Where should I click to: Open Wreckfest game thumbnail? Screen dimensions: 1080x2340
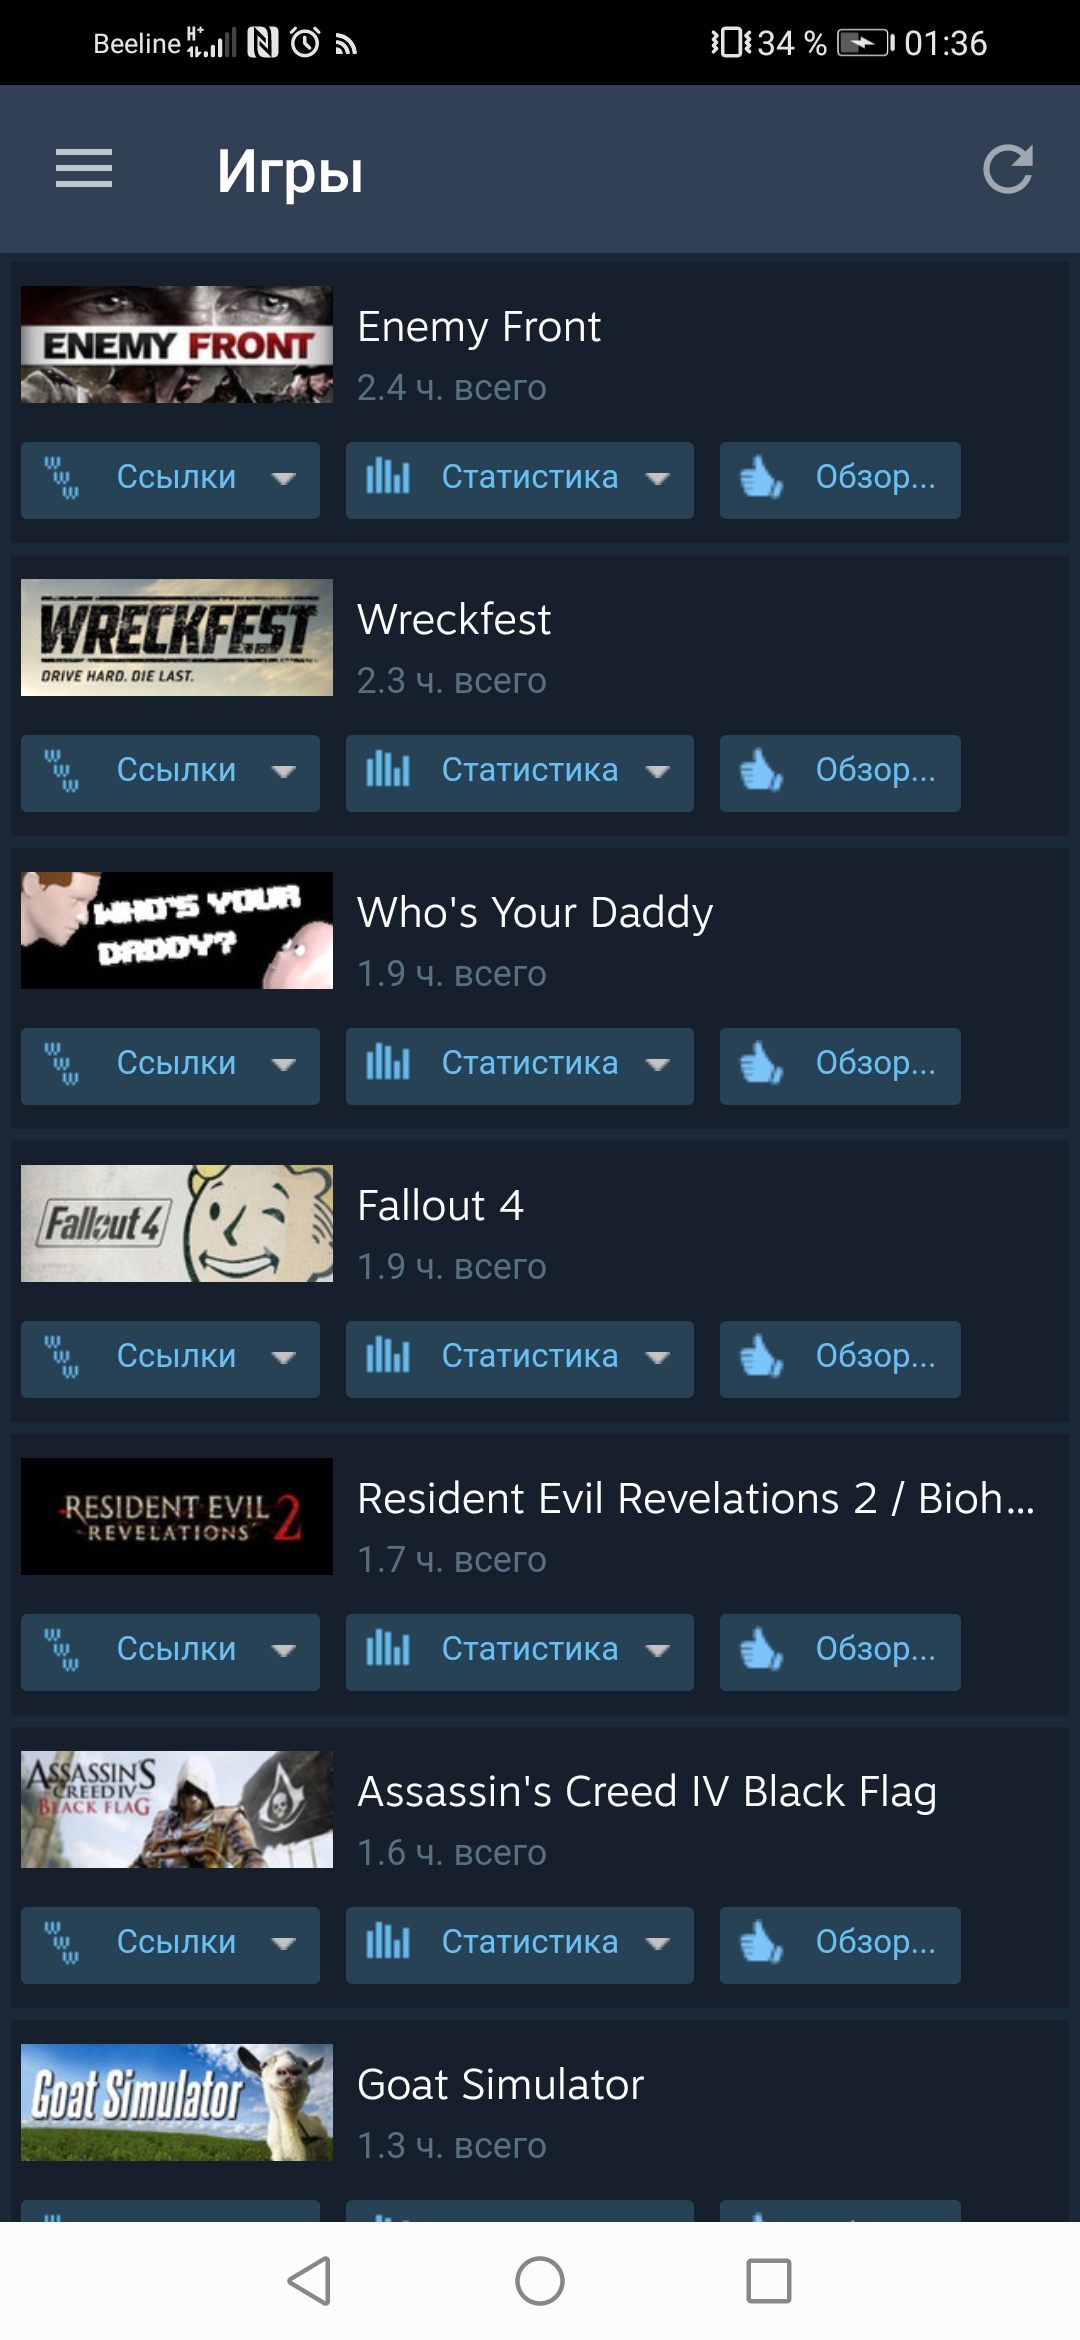tap(177, 637)
